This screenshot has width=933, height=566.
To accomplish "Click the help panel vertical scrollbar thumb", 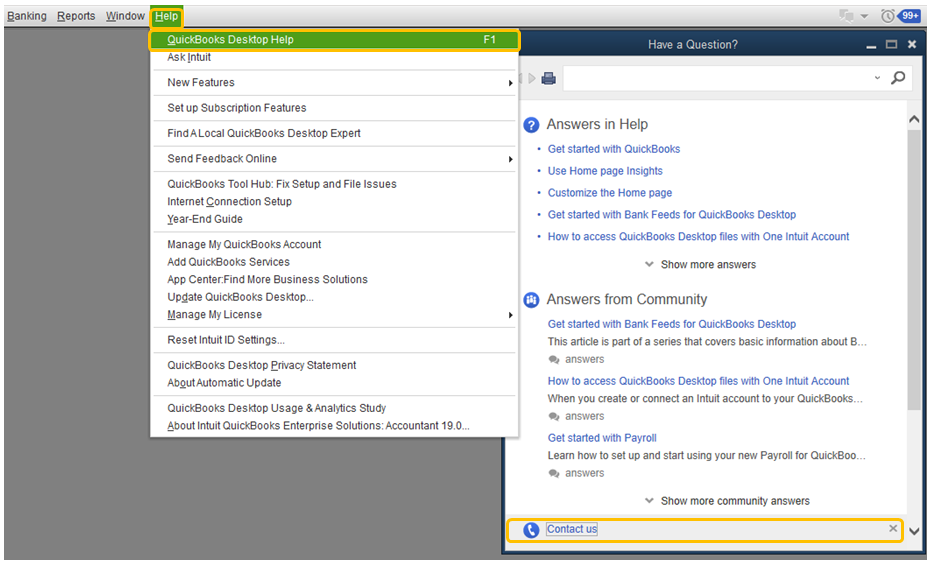I will coord(914,270).
